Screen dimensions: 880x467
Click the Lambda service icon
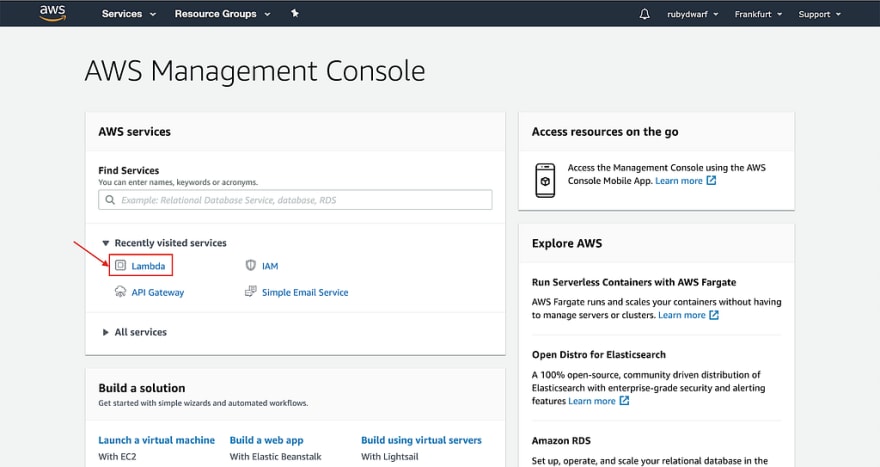120,265
